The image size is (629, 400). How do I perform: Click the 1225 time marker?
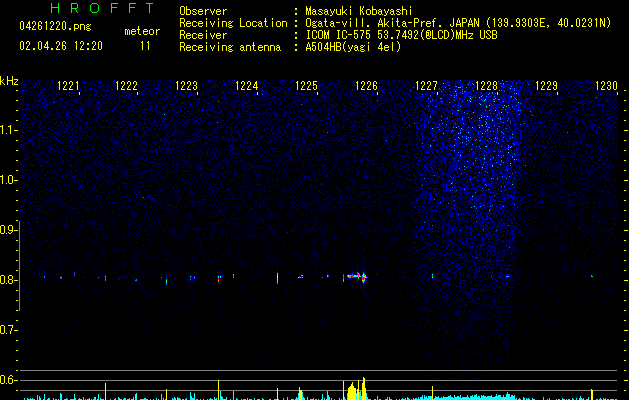(x=306, y=86)
